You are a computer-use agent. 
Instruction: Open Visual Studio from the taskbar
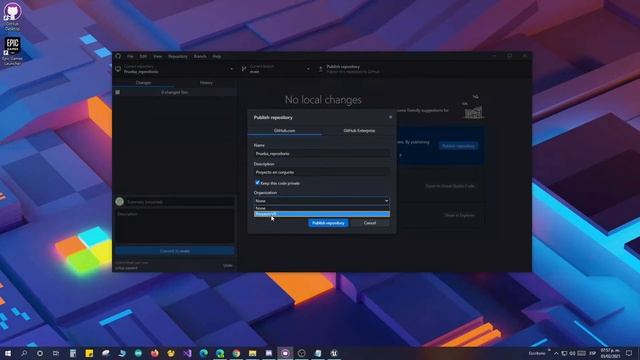point(187,353)
